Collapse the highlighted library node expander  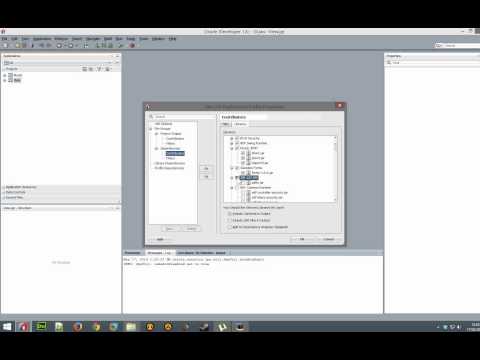coord(232,178)
